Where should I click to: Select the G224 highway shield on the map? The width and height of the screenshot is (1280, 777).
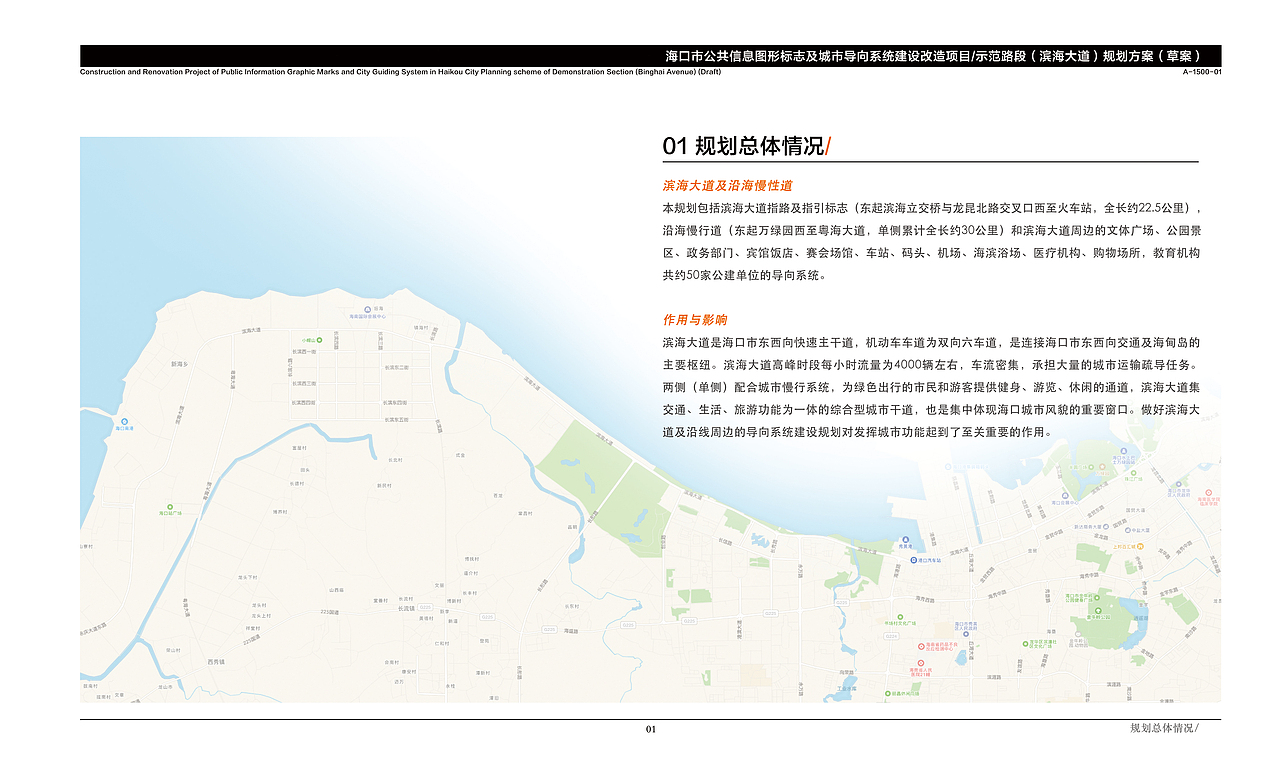pyautogui.click(x=891, y=636)
